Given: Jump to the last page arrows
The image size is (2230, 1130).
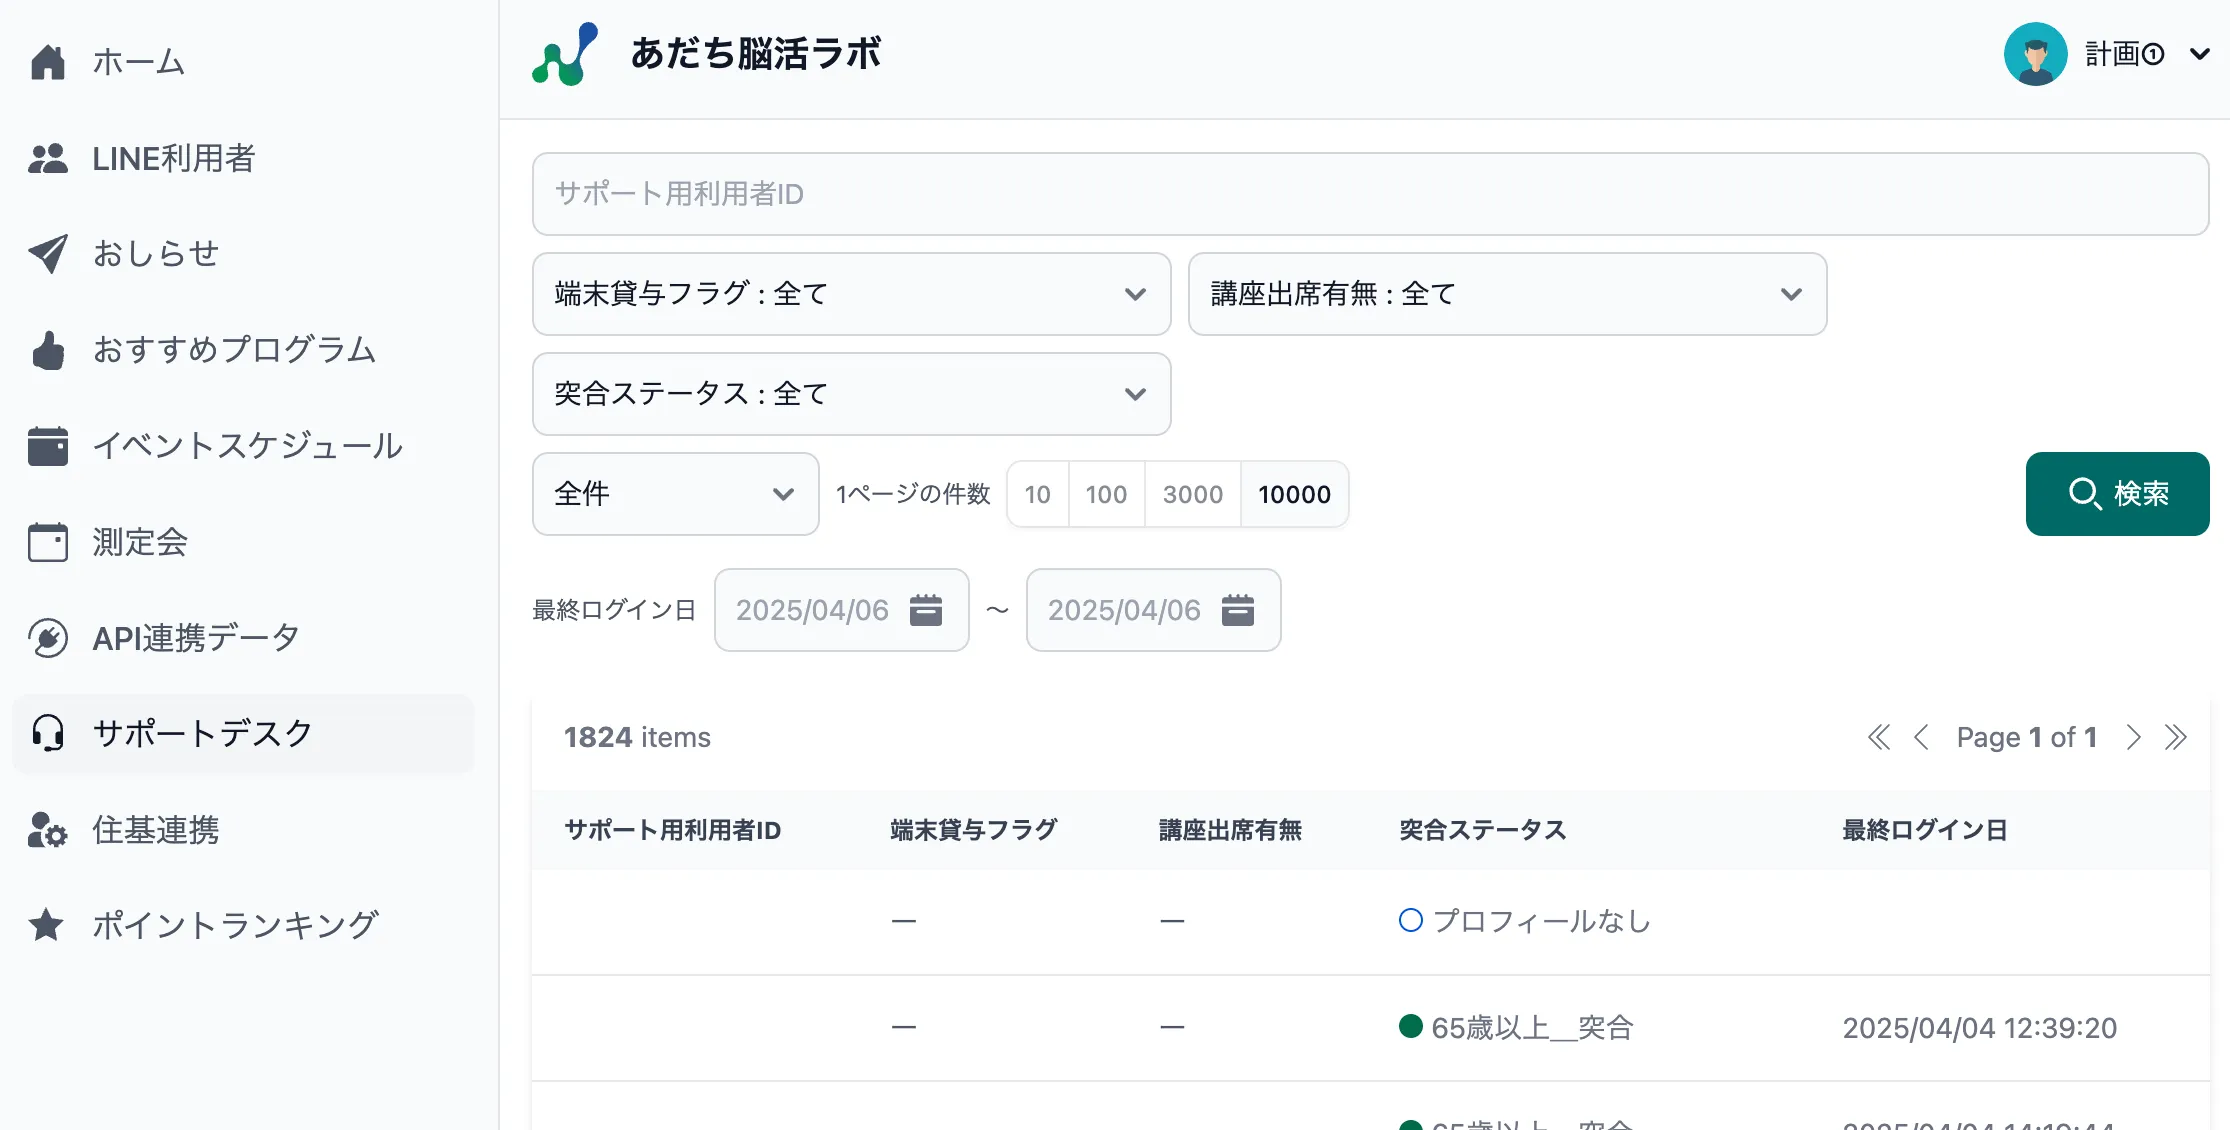Looking at the screenshot, I should point(2177,737).
